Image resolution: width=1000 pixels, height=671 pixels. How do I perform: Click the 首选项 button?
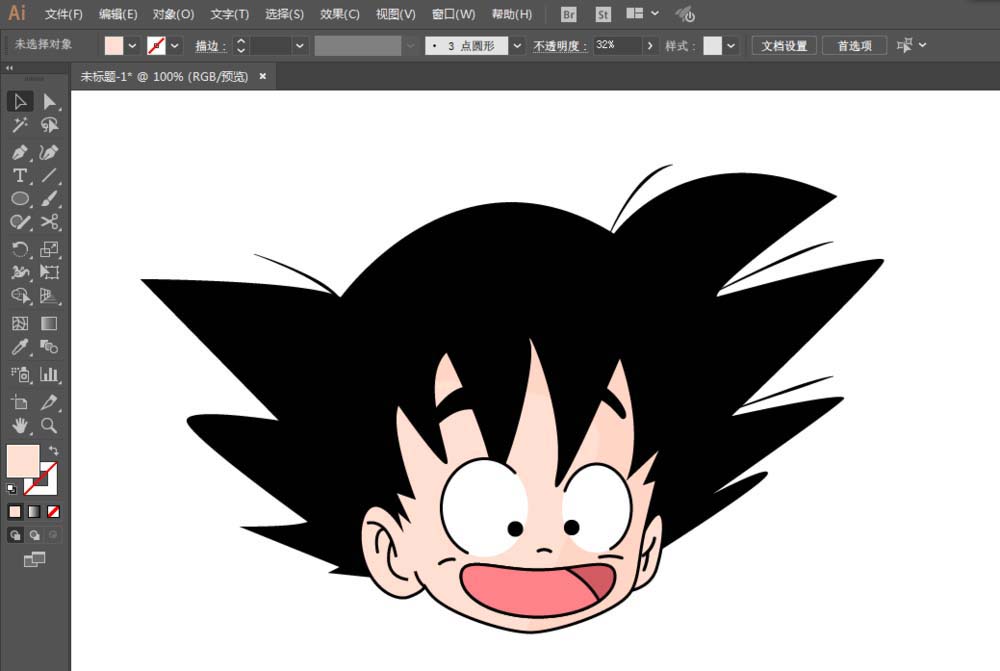click(x=855, y=46)
